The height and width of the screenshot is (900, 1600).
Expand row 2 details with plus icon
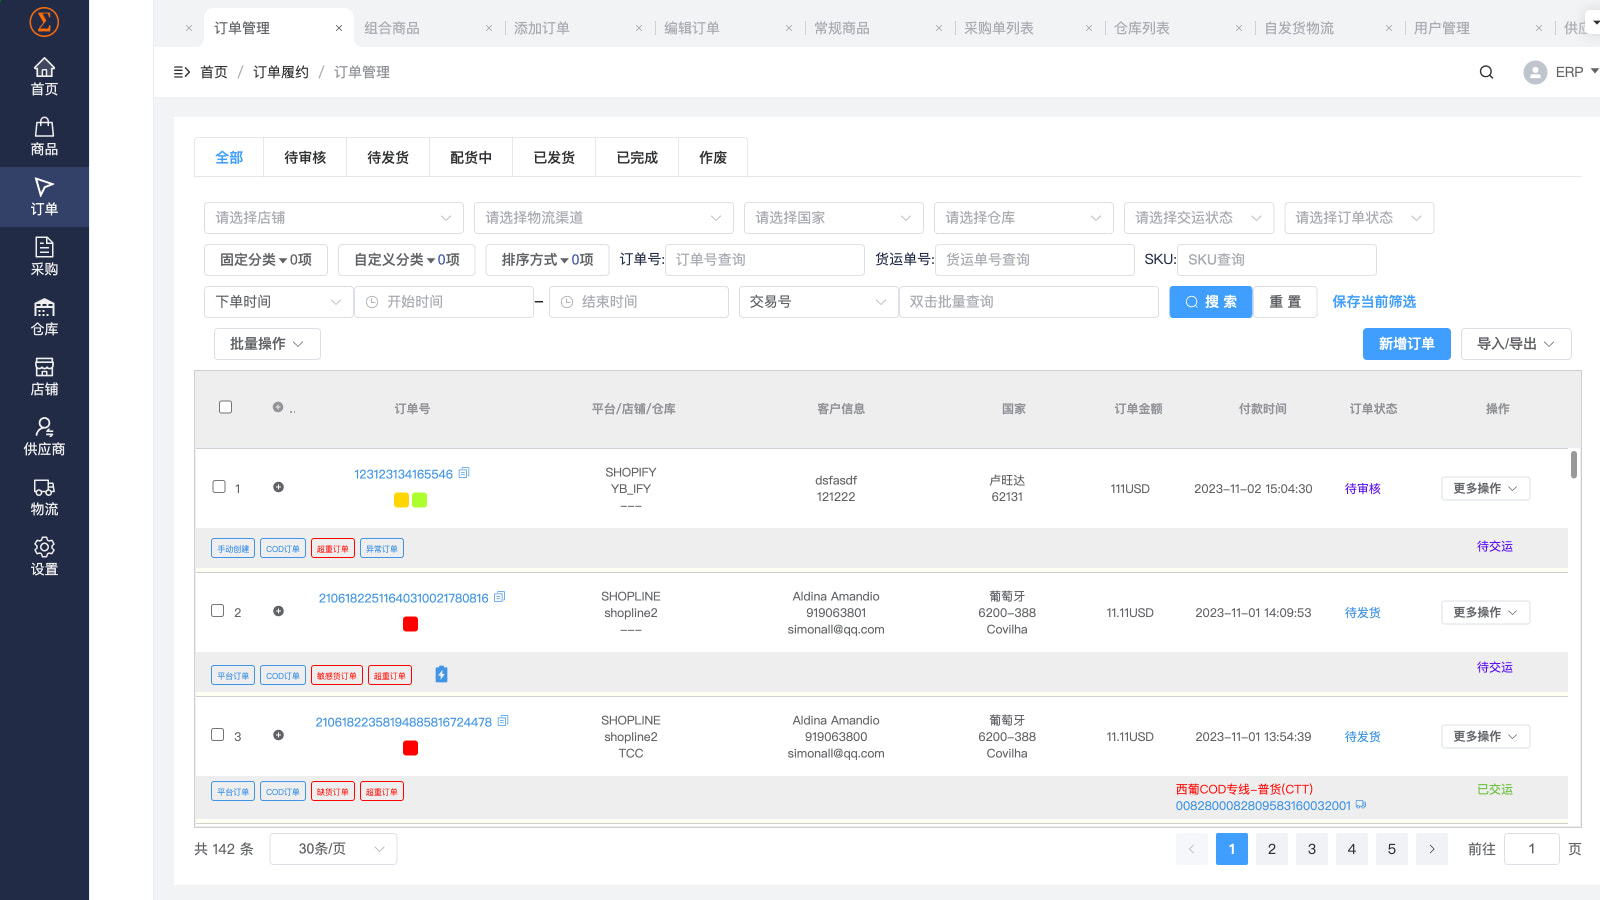pos(278,611)
